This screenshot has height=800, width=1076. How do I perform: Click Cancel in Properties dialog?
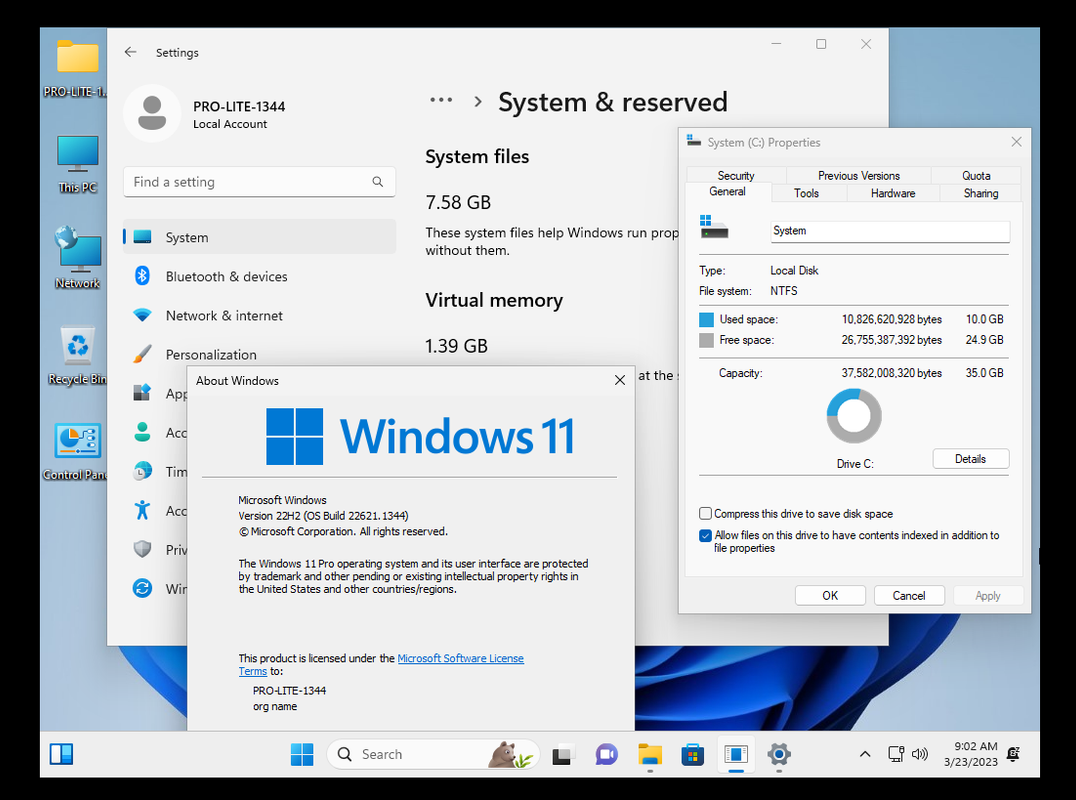click(909, 596)
